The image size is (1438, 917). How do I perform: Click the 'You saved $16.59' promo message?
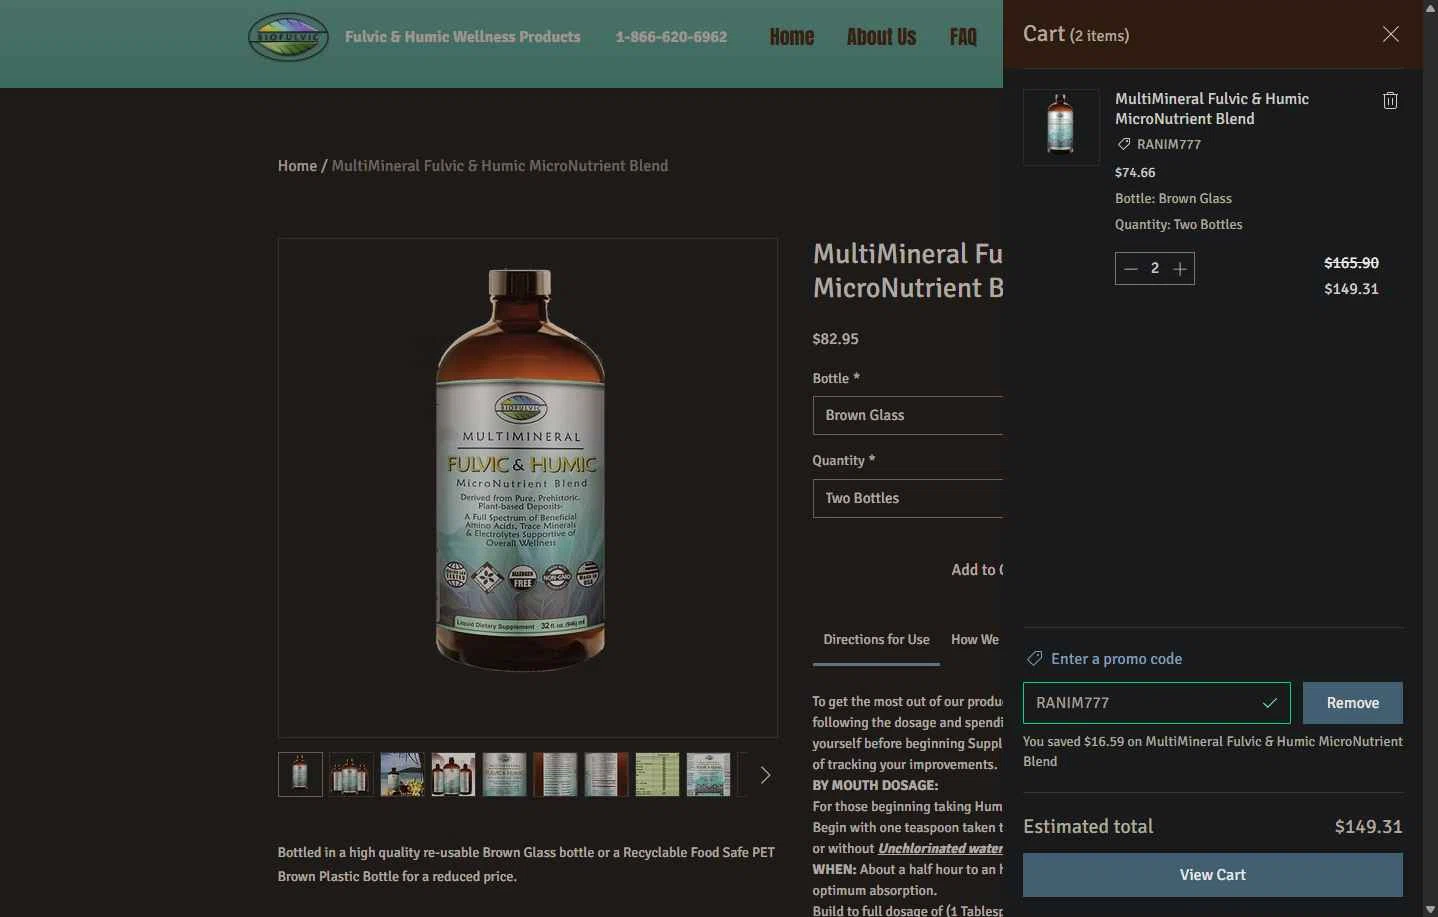point(1212,751)
